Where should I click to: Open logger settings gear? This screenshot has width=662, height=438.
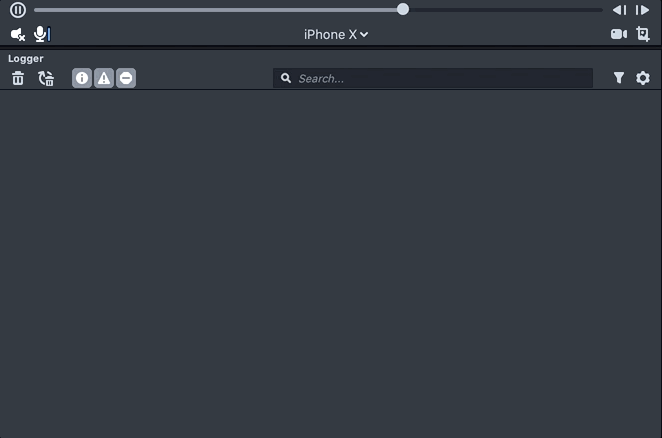click(643, 78)
